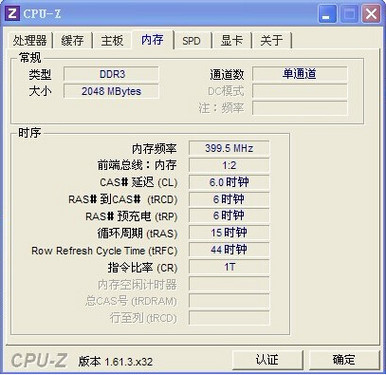Click the 1T command rate value
The width and height of the screenshot is (386, 375).
pyautogui.click(x=229, y=267)
